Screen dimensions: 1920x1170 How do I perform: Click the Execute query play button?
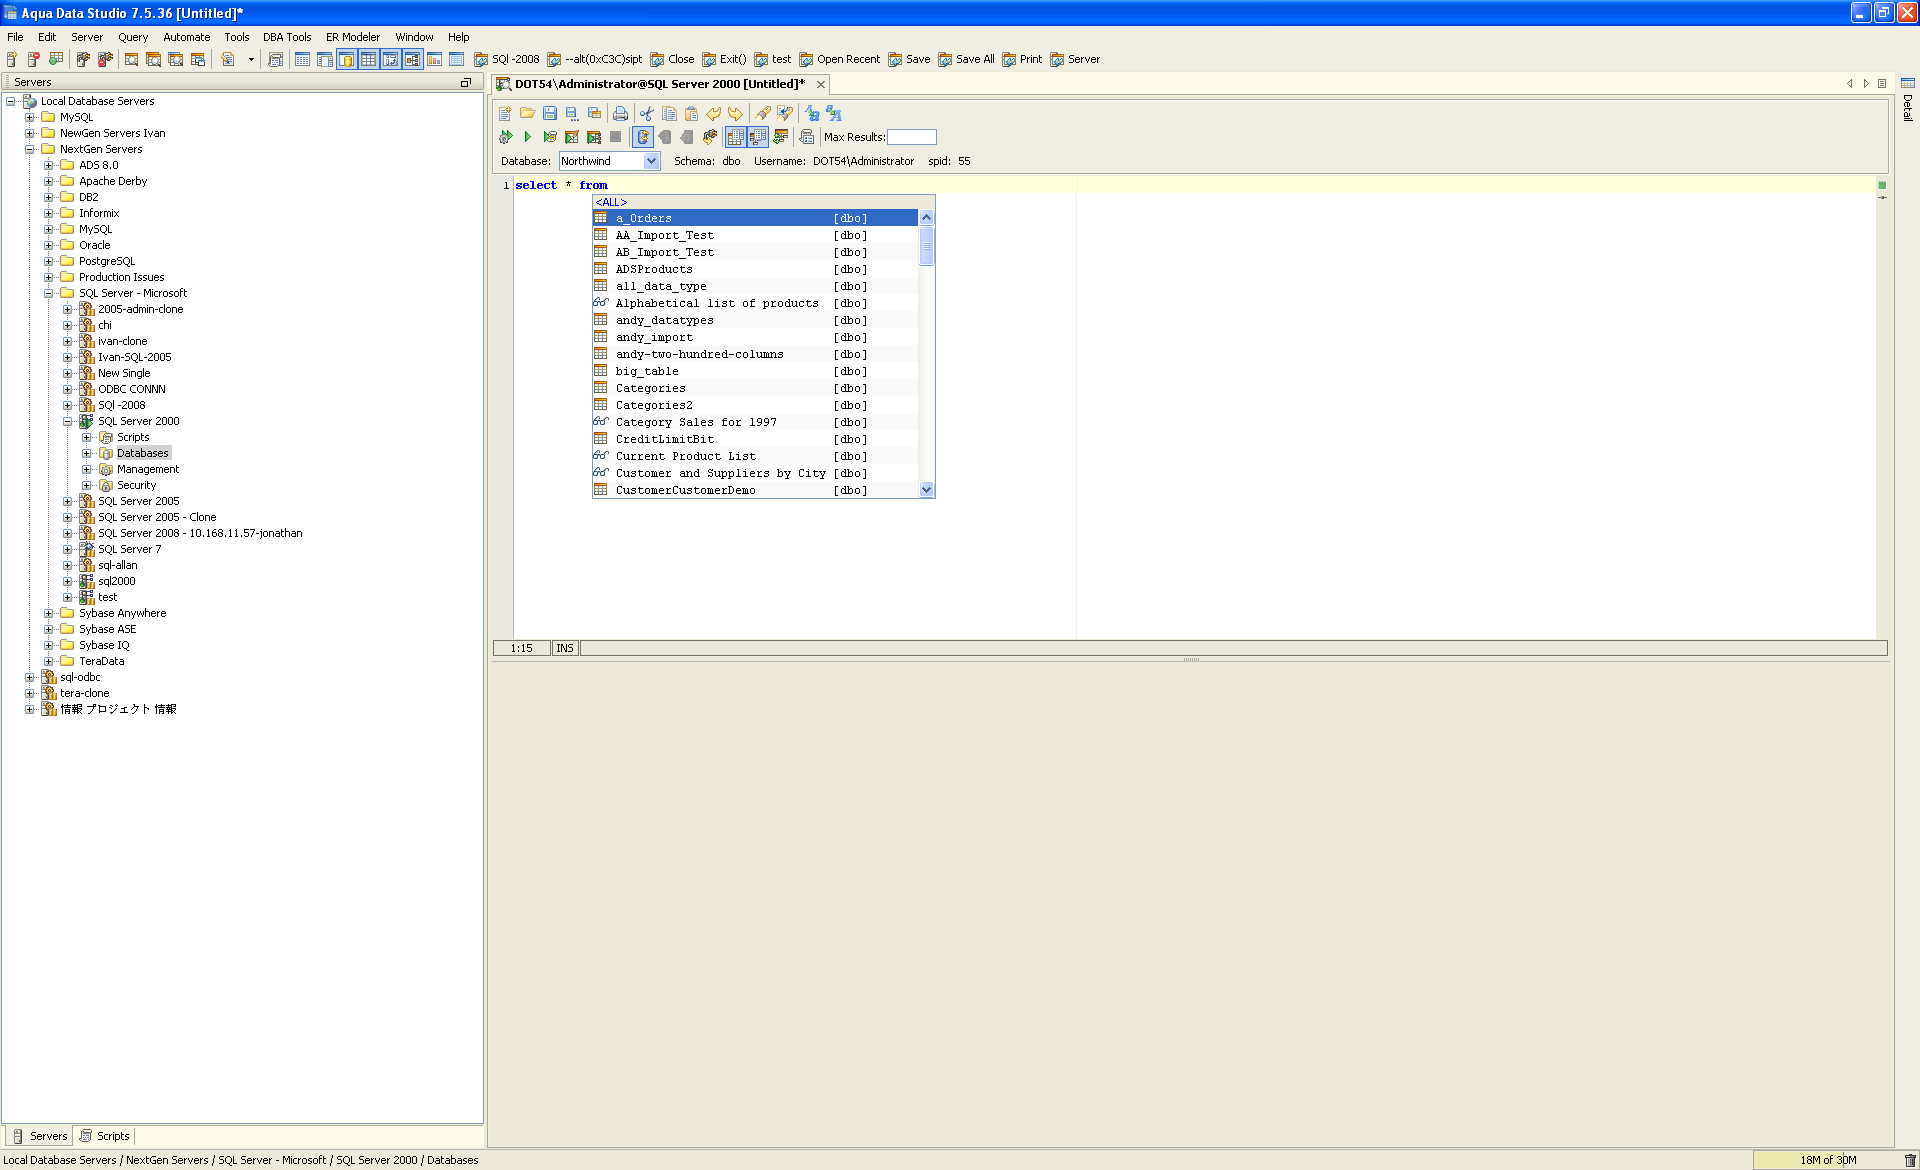point(527,137)
